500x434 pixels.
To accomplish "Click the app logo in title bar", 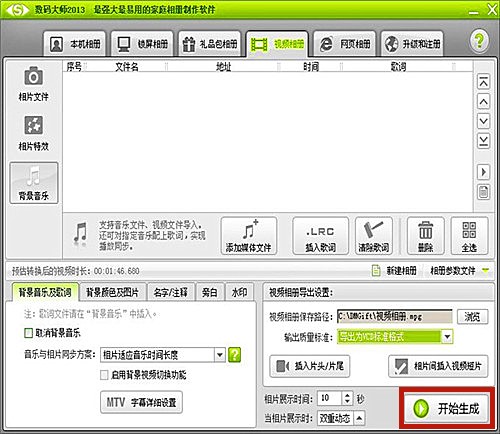I will point(17,9).
